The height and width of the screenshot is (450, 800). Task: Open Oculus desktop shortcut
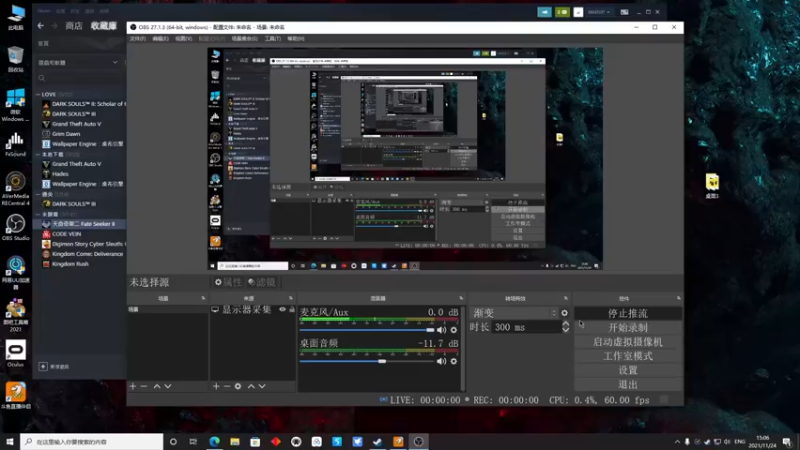[x=15, y=354]
